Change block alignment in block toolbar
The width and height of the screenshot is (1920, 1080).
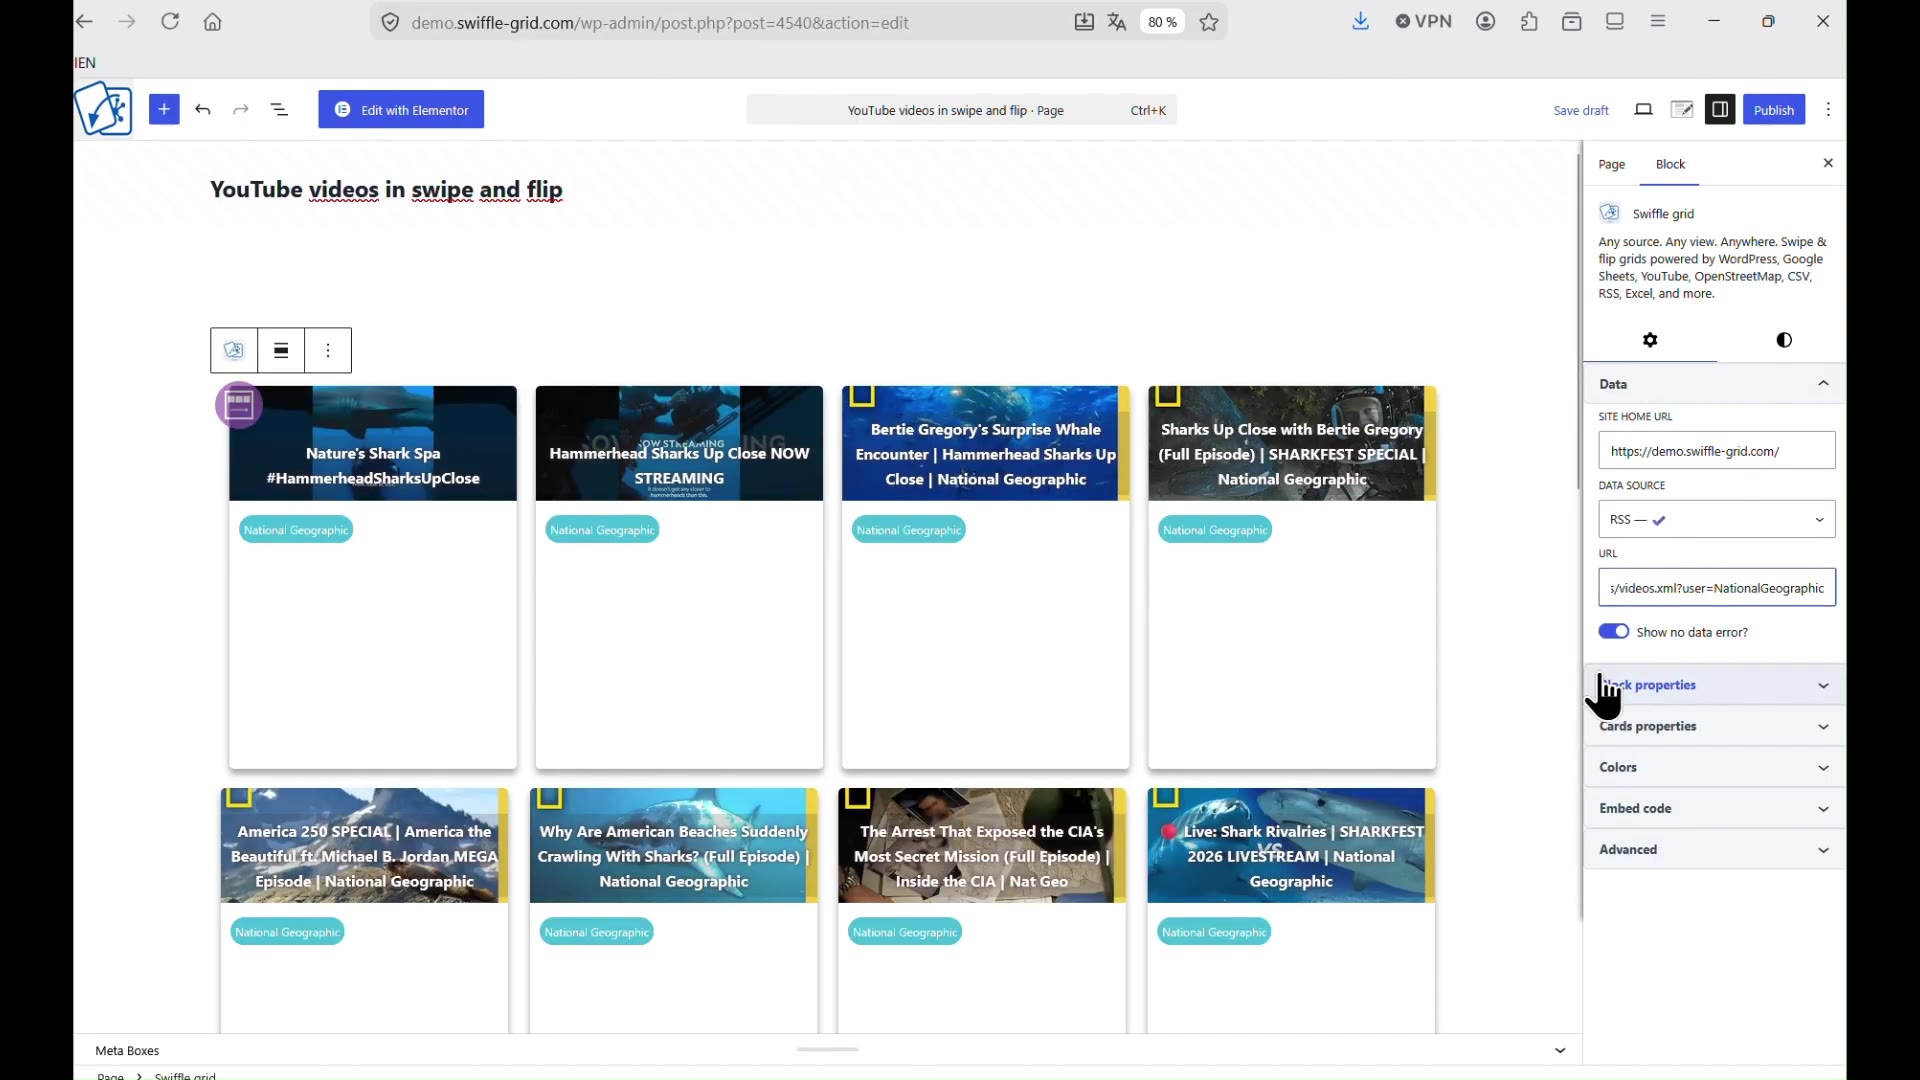coord(282,351)
